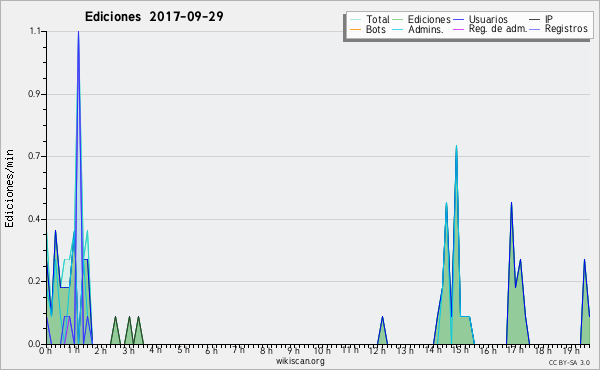Click the "4 h" hour label
The width and height of the screenshot is (600, 370).
pyautogui.click(x=155, y=349)
